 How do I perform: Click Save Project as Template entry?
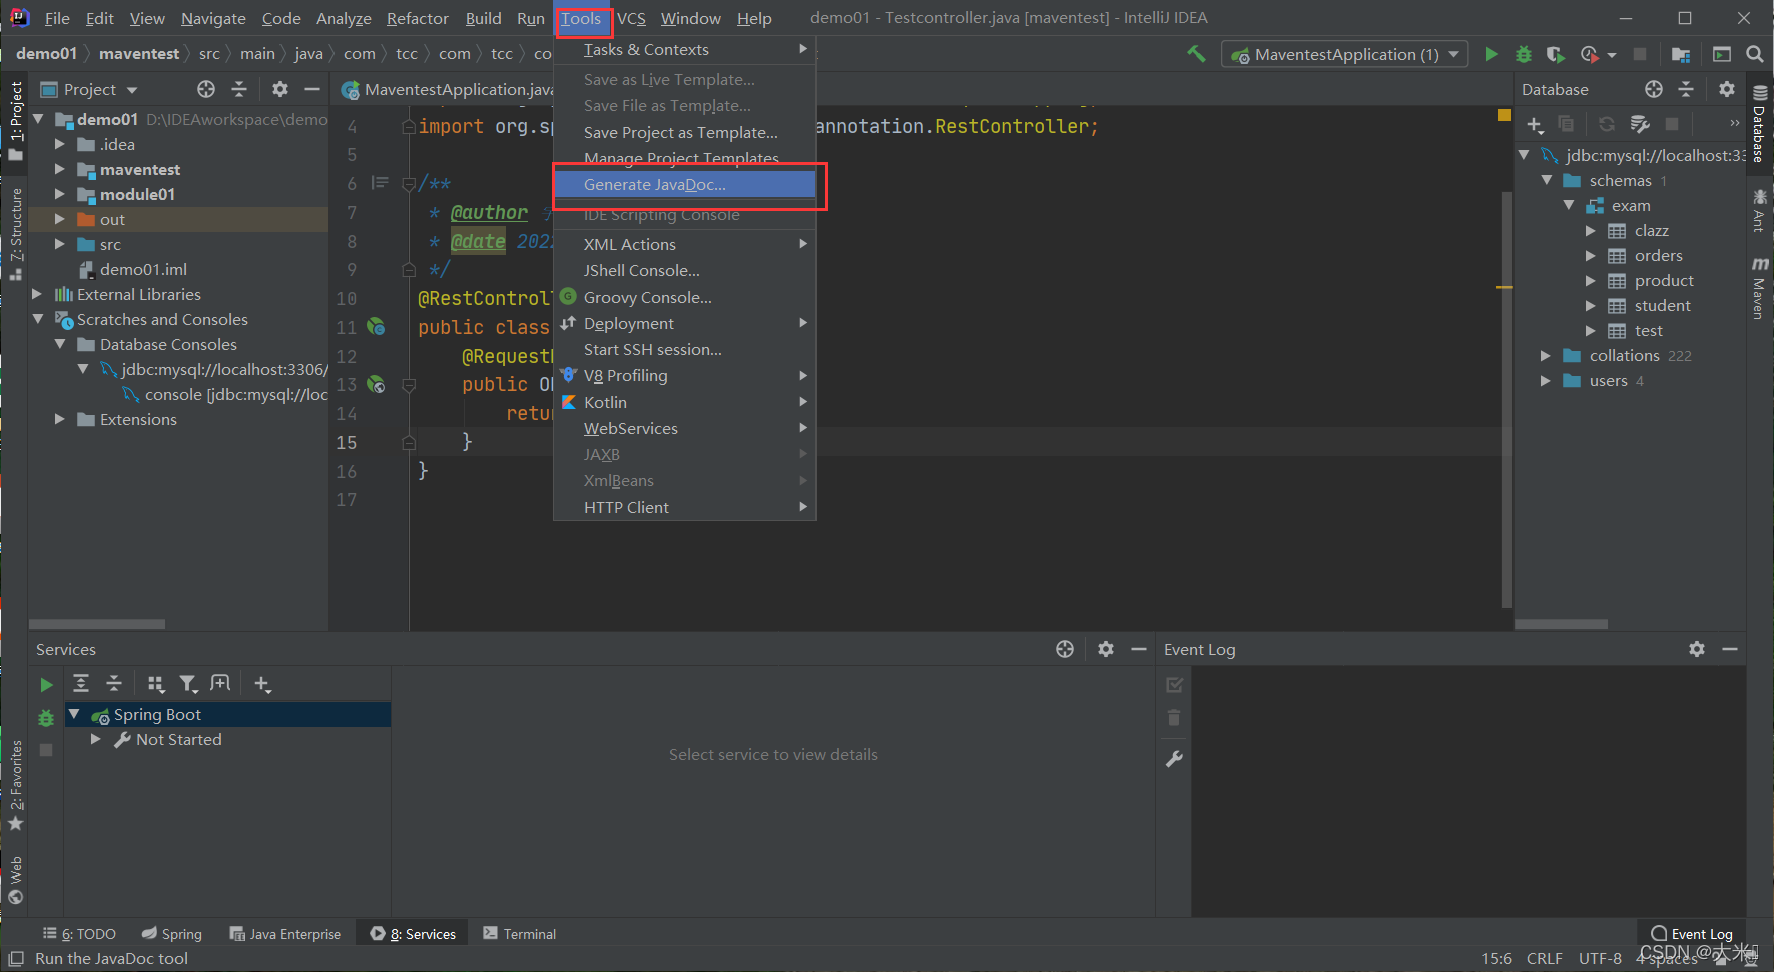[685, 132]
